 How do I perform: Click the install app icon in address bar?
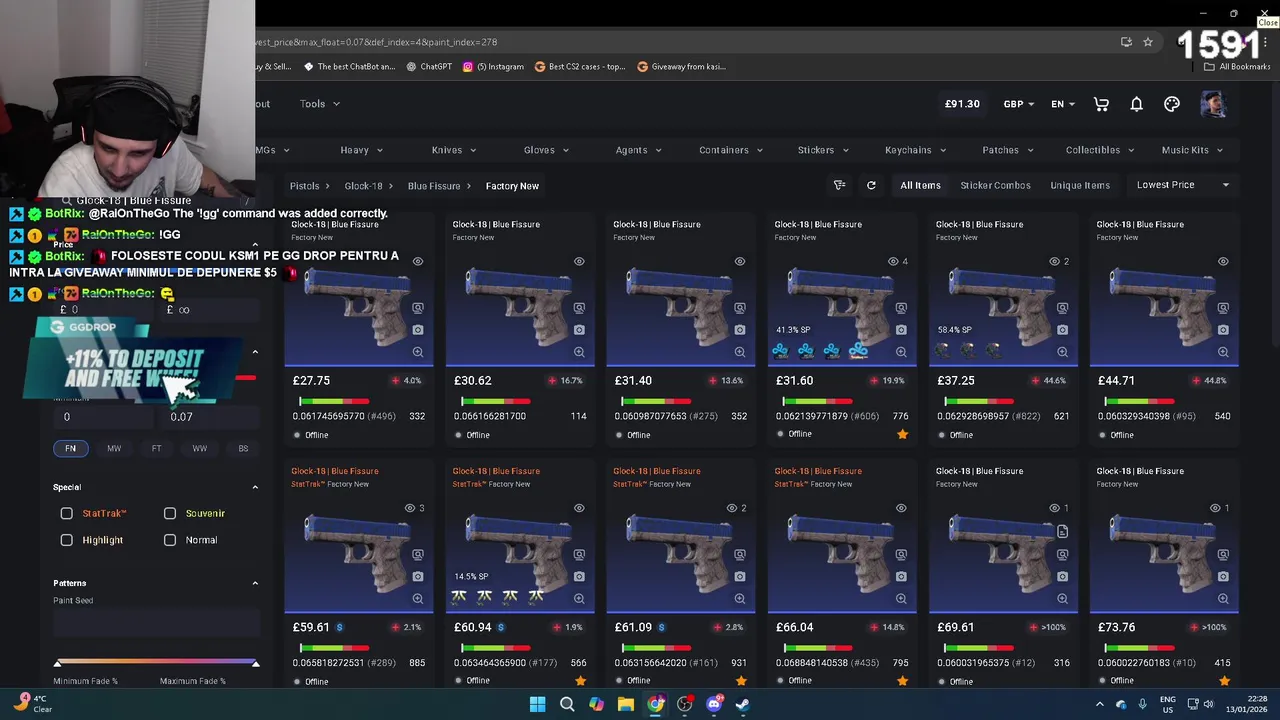coord(1126,42)
